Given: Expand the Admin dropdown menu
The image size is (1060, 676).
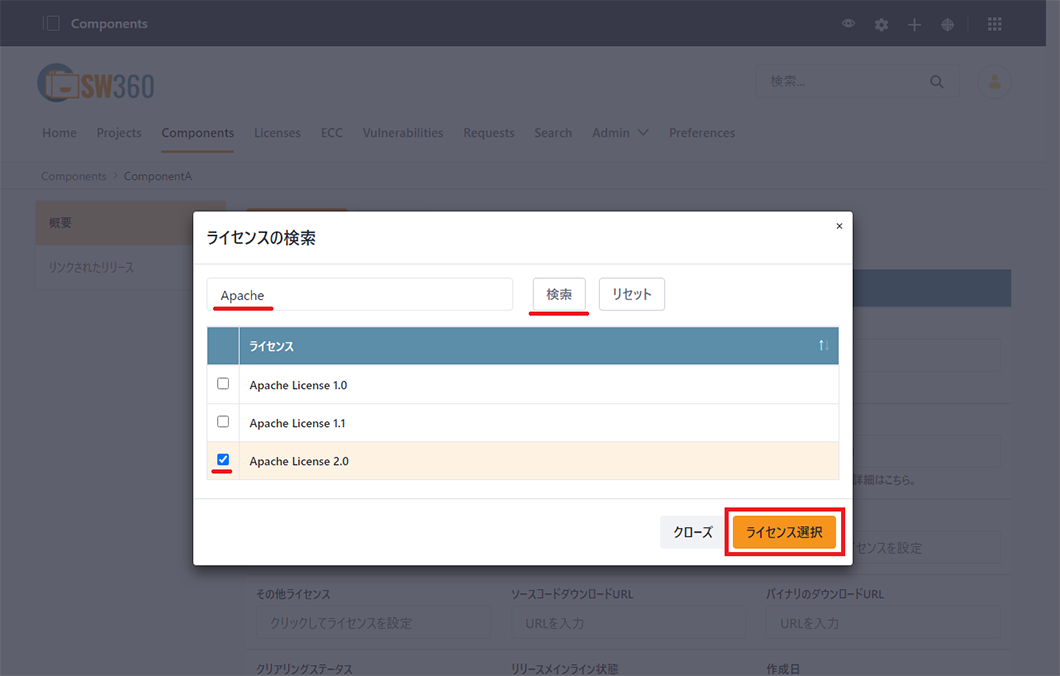Looking at the screenshot, I should click(620, 133).
